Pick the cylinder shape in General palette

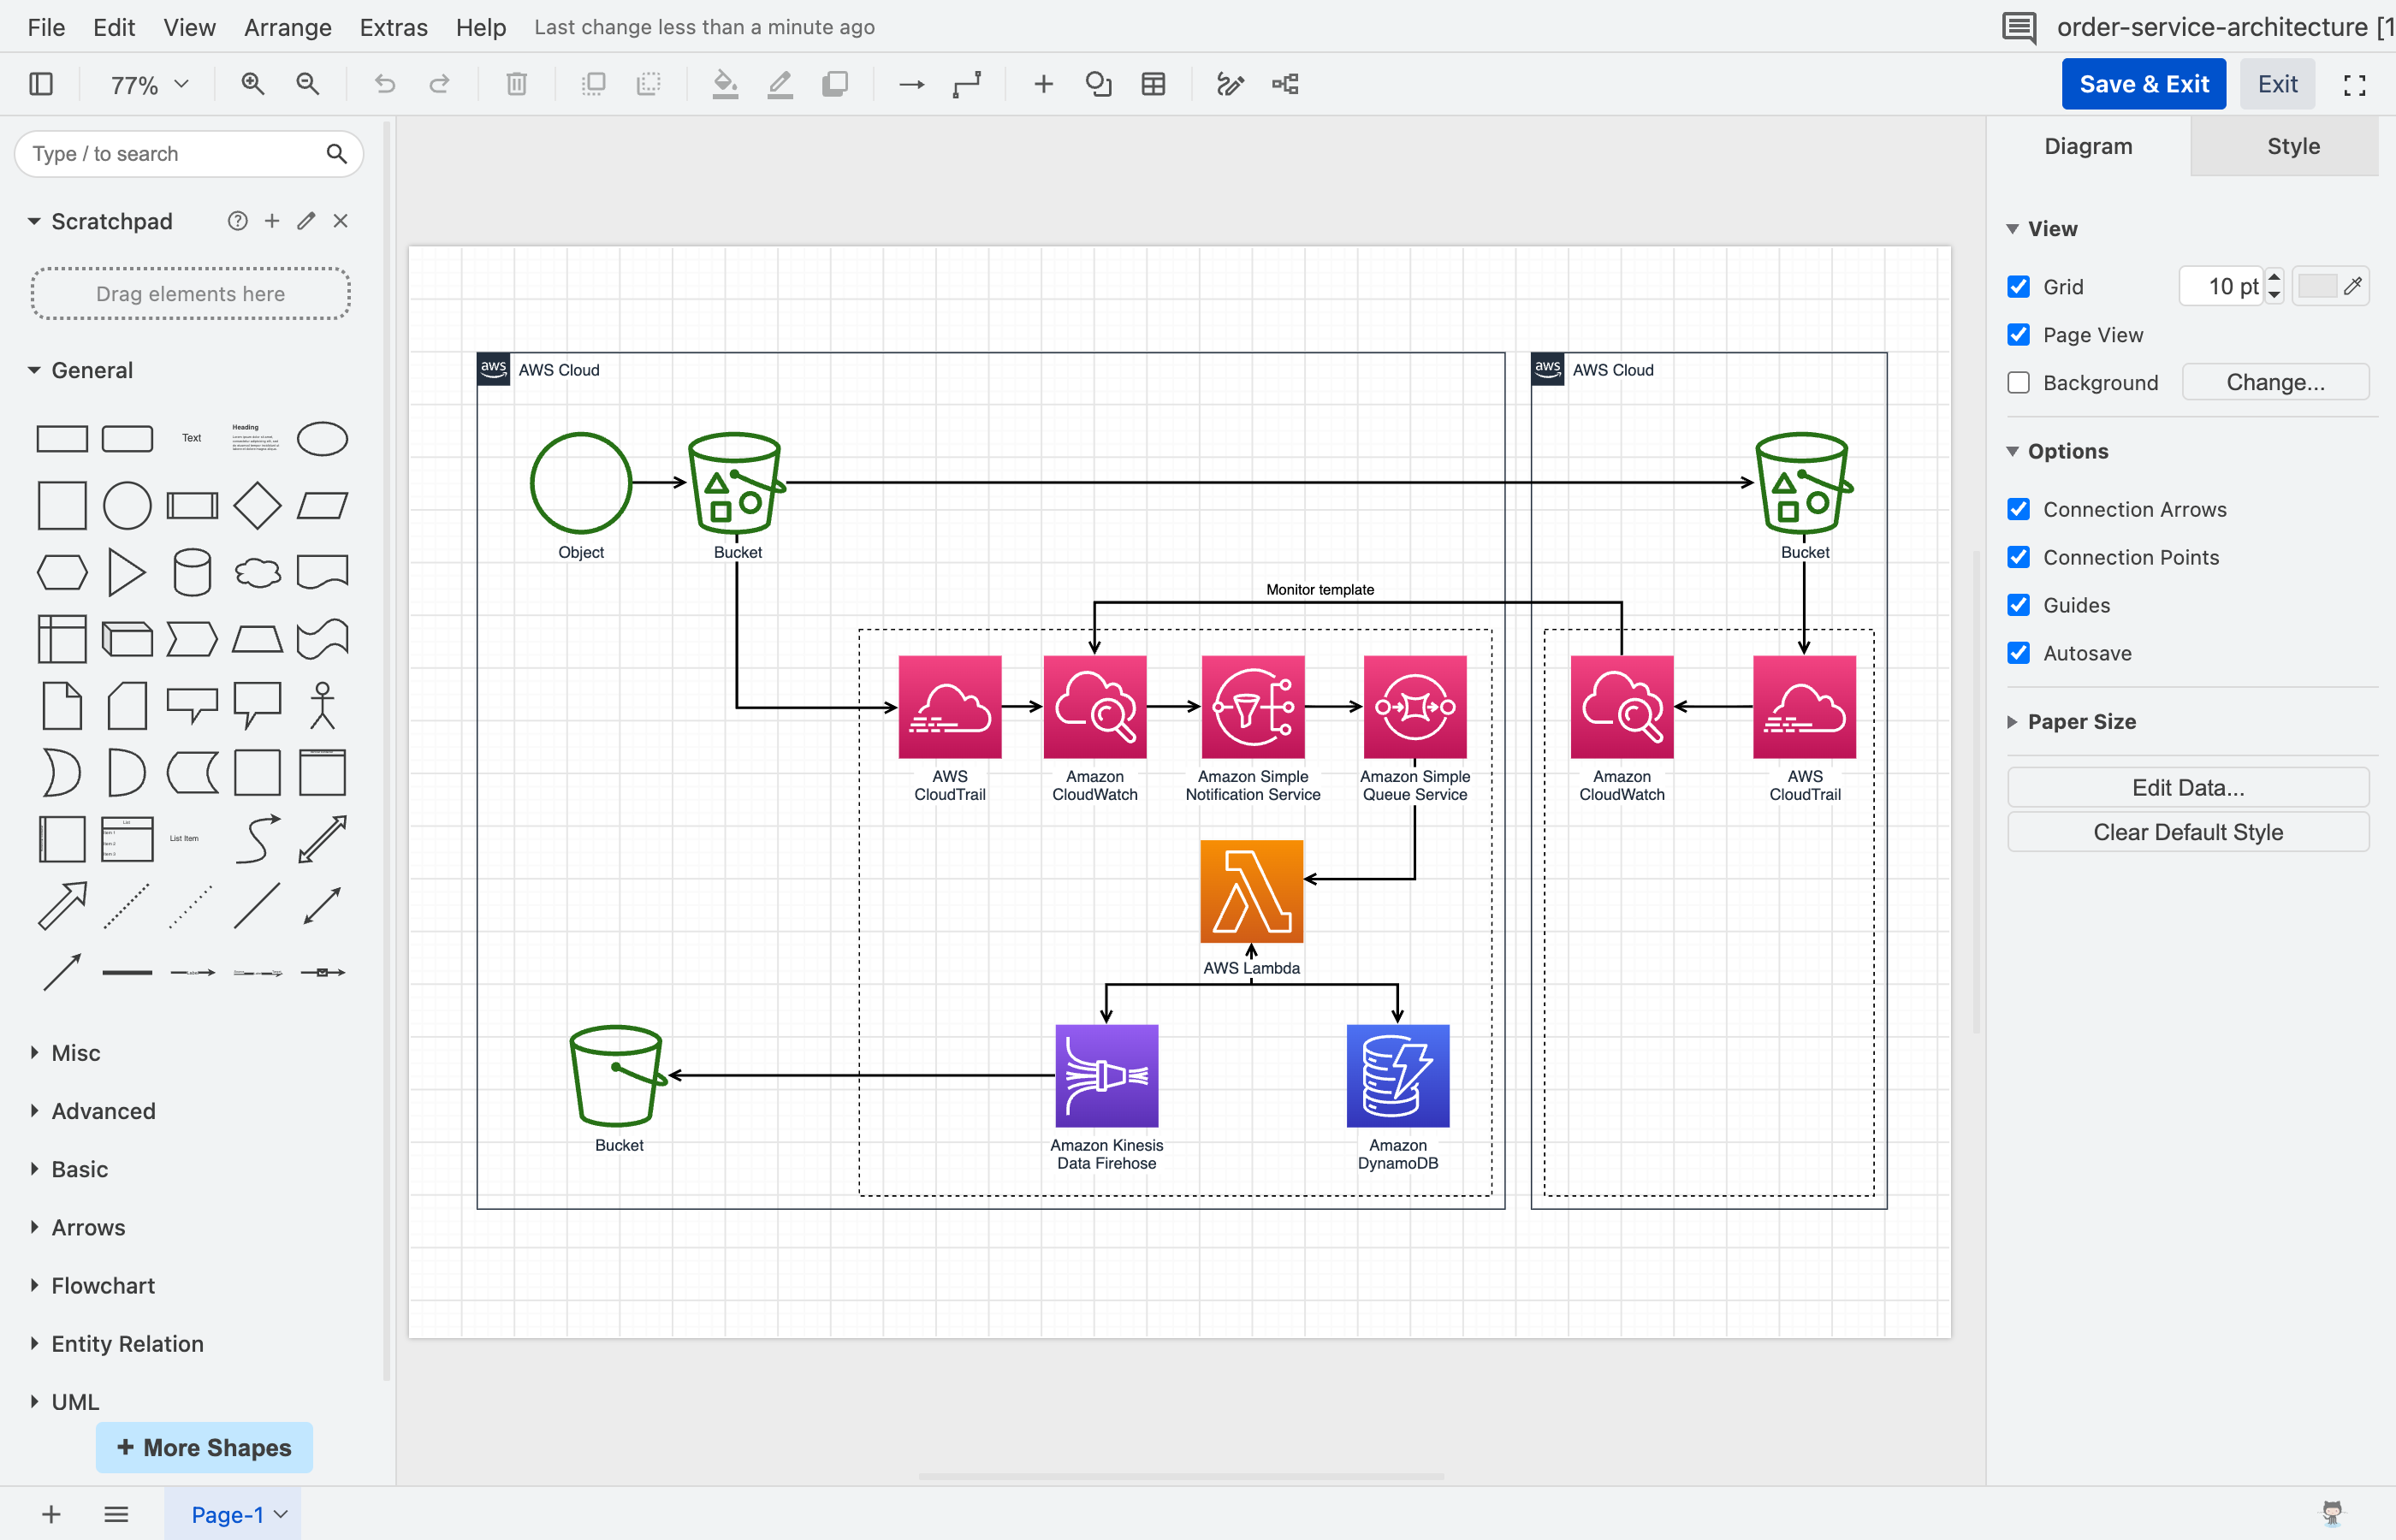[192, 572]
